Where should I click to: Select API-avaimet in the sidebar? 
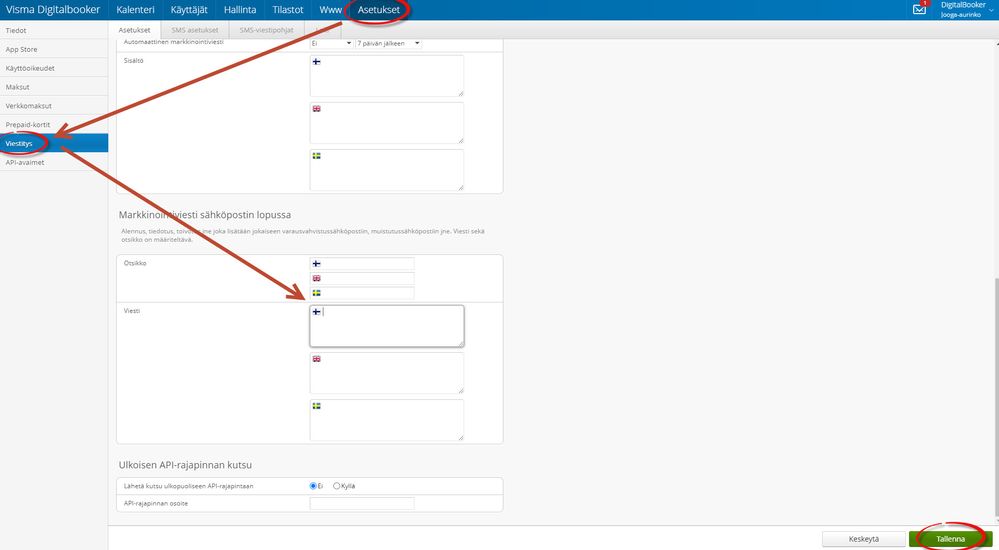[x=54, y=162]
